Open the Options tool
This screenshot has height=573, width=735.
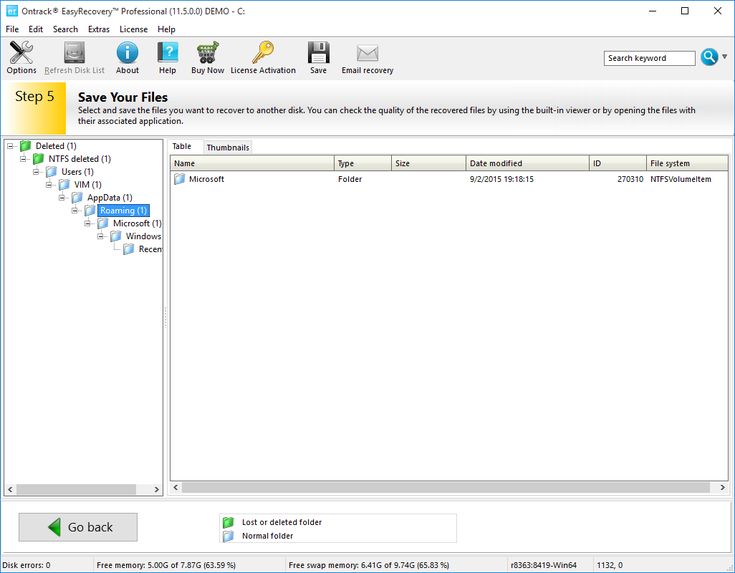click(x=21, y=57)
